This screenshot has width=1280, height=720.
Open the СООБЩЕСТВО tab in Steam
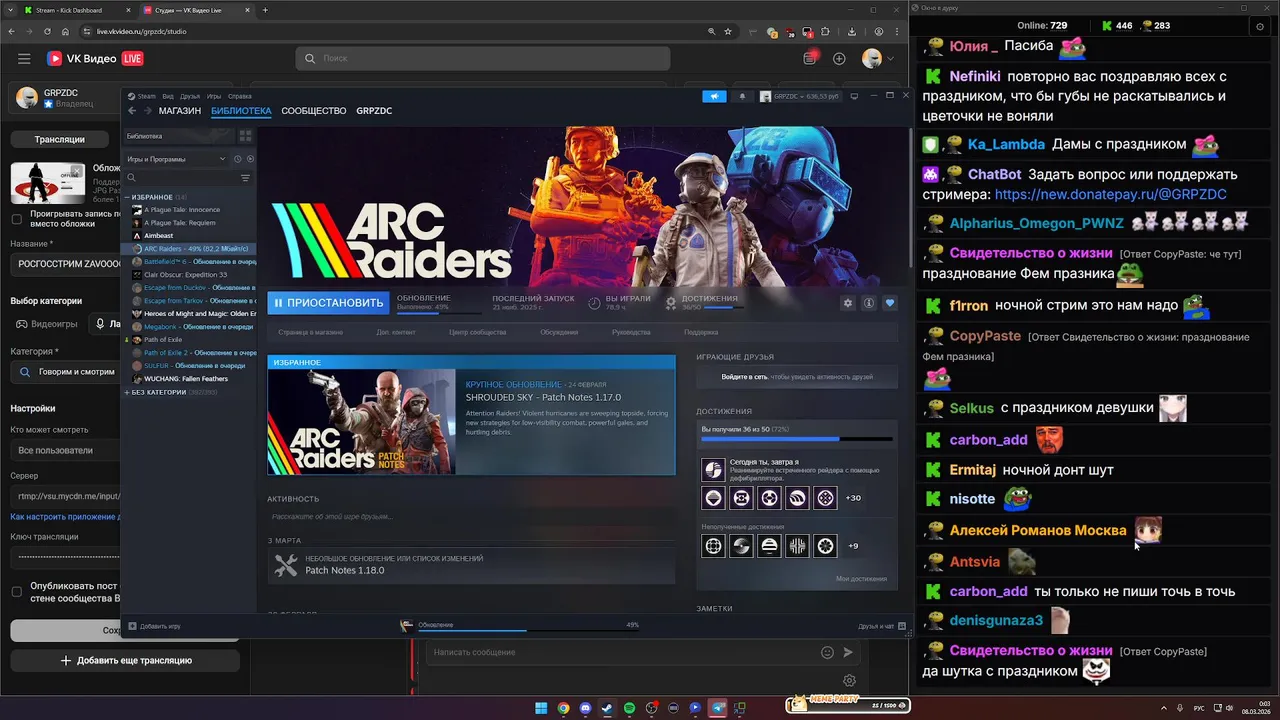314,111
